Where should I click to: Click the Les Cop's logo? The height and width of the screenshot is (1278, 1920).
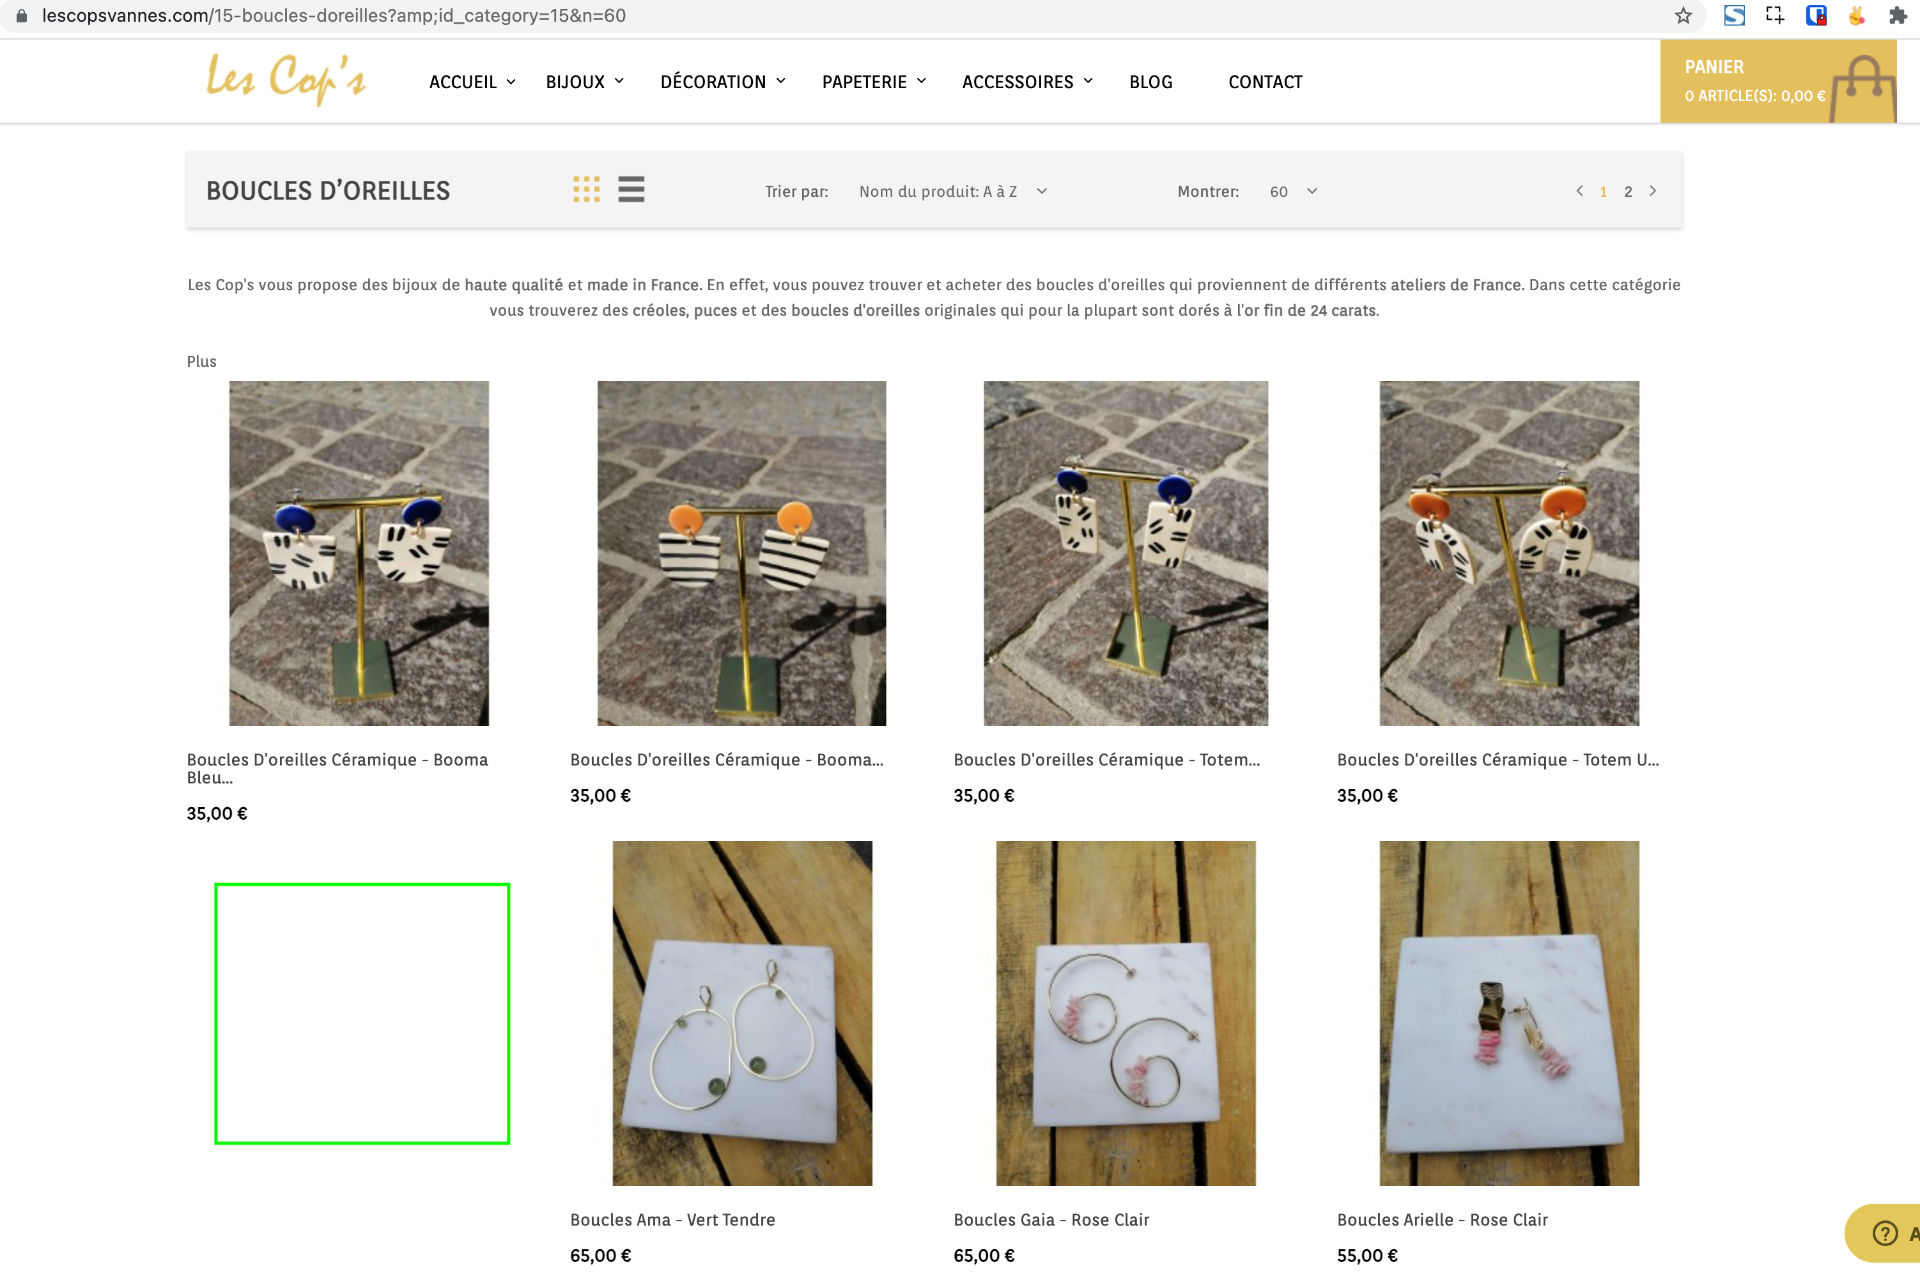pos(286,80)
